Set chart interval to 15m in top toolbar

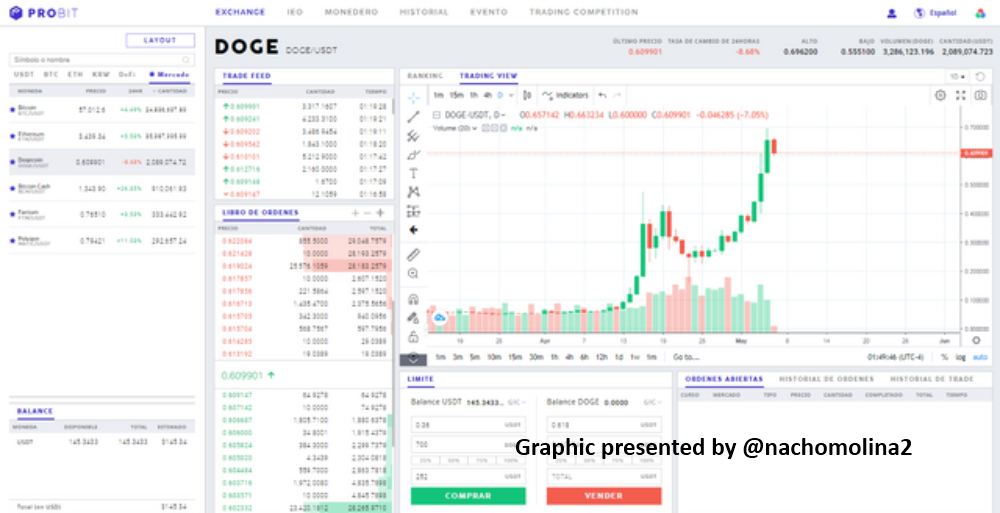pos(456,95)
